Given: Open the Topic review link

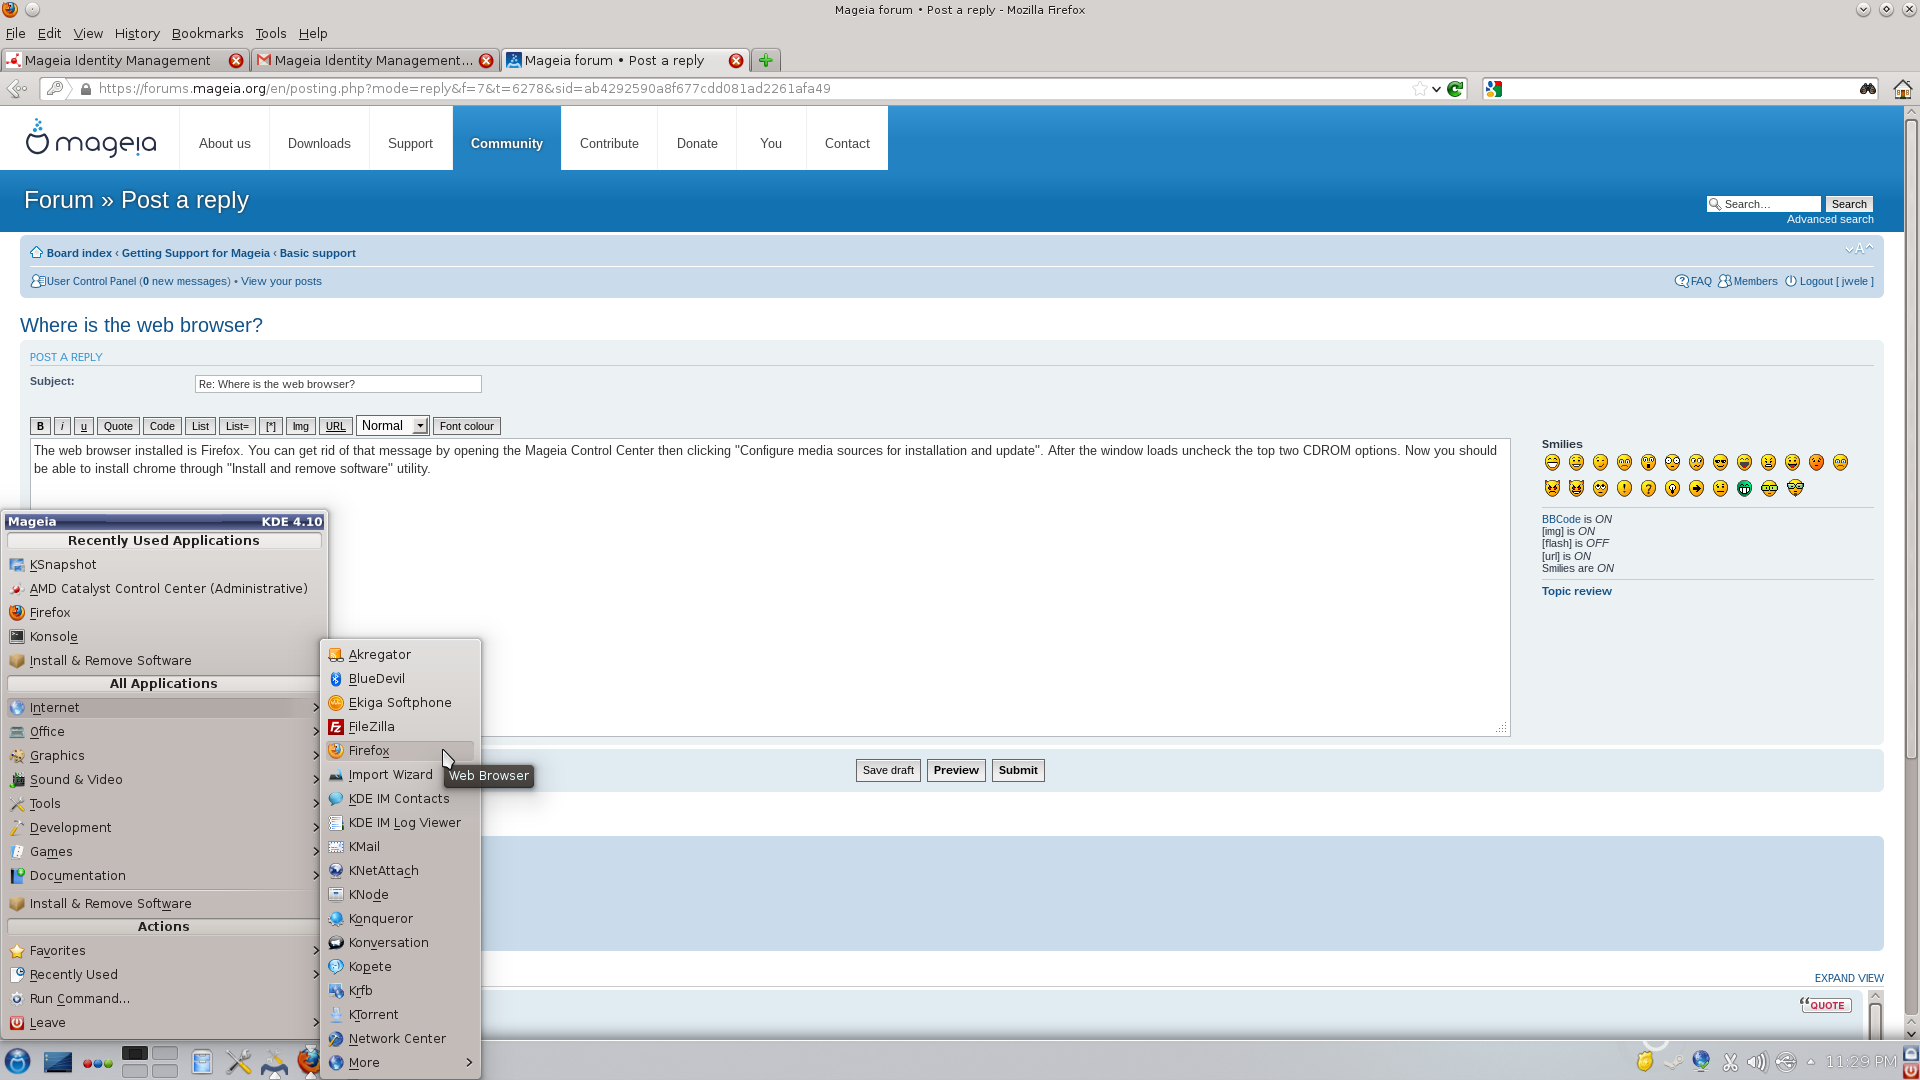Looking at the screenshot, I should click(1576, 592).
